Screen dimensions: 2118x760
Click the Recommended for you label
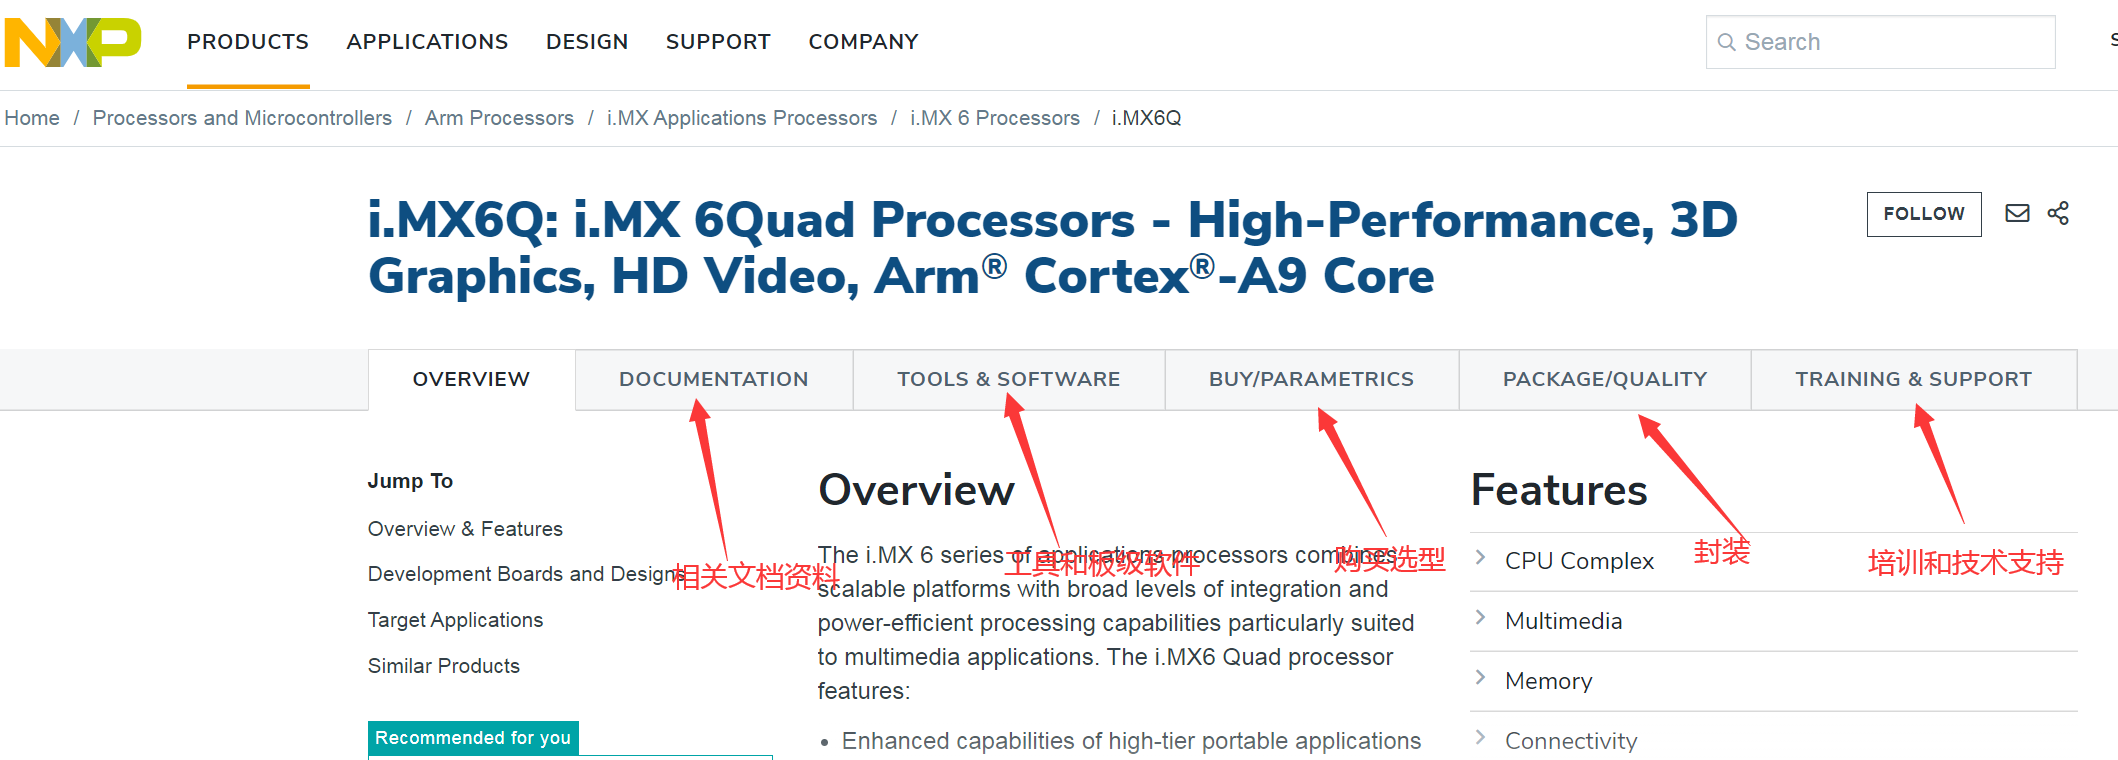point(473,738)
